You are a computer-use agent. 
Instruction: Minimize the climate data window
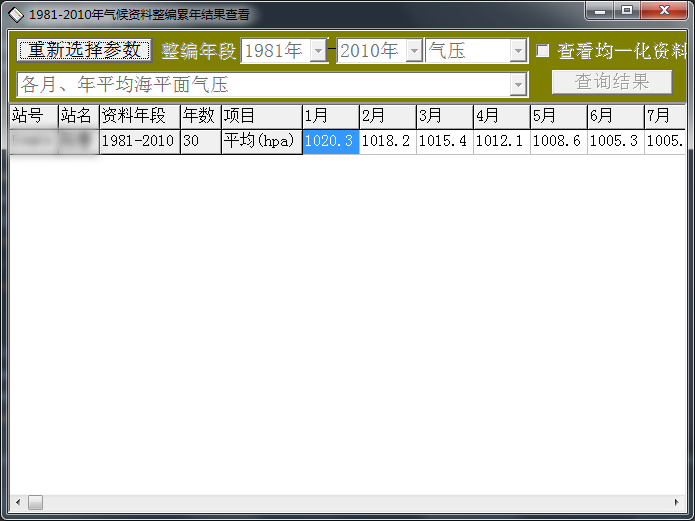(600, 11)
